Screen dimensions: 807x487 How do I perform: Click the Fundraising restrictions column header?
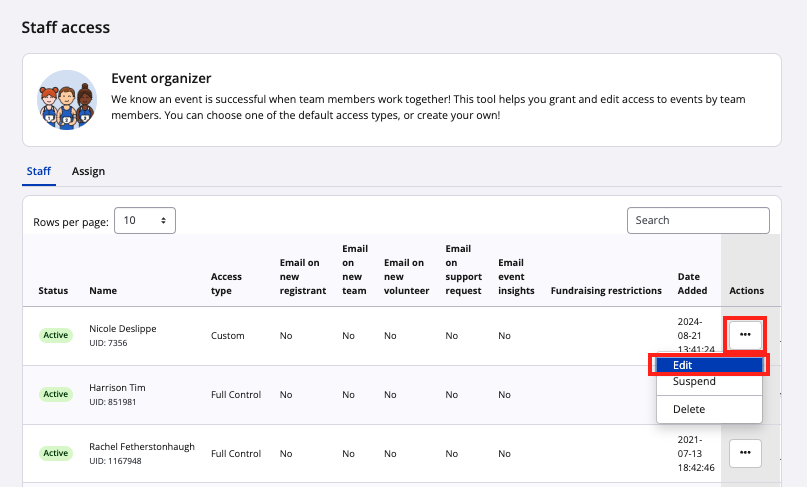click(606, 291)
